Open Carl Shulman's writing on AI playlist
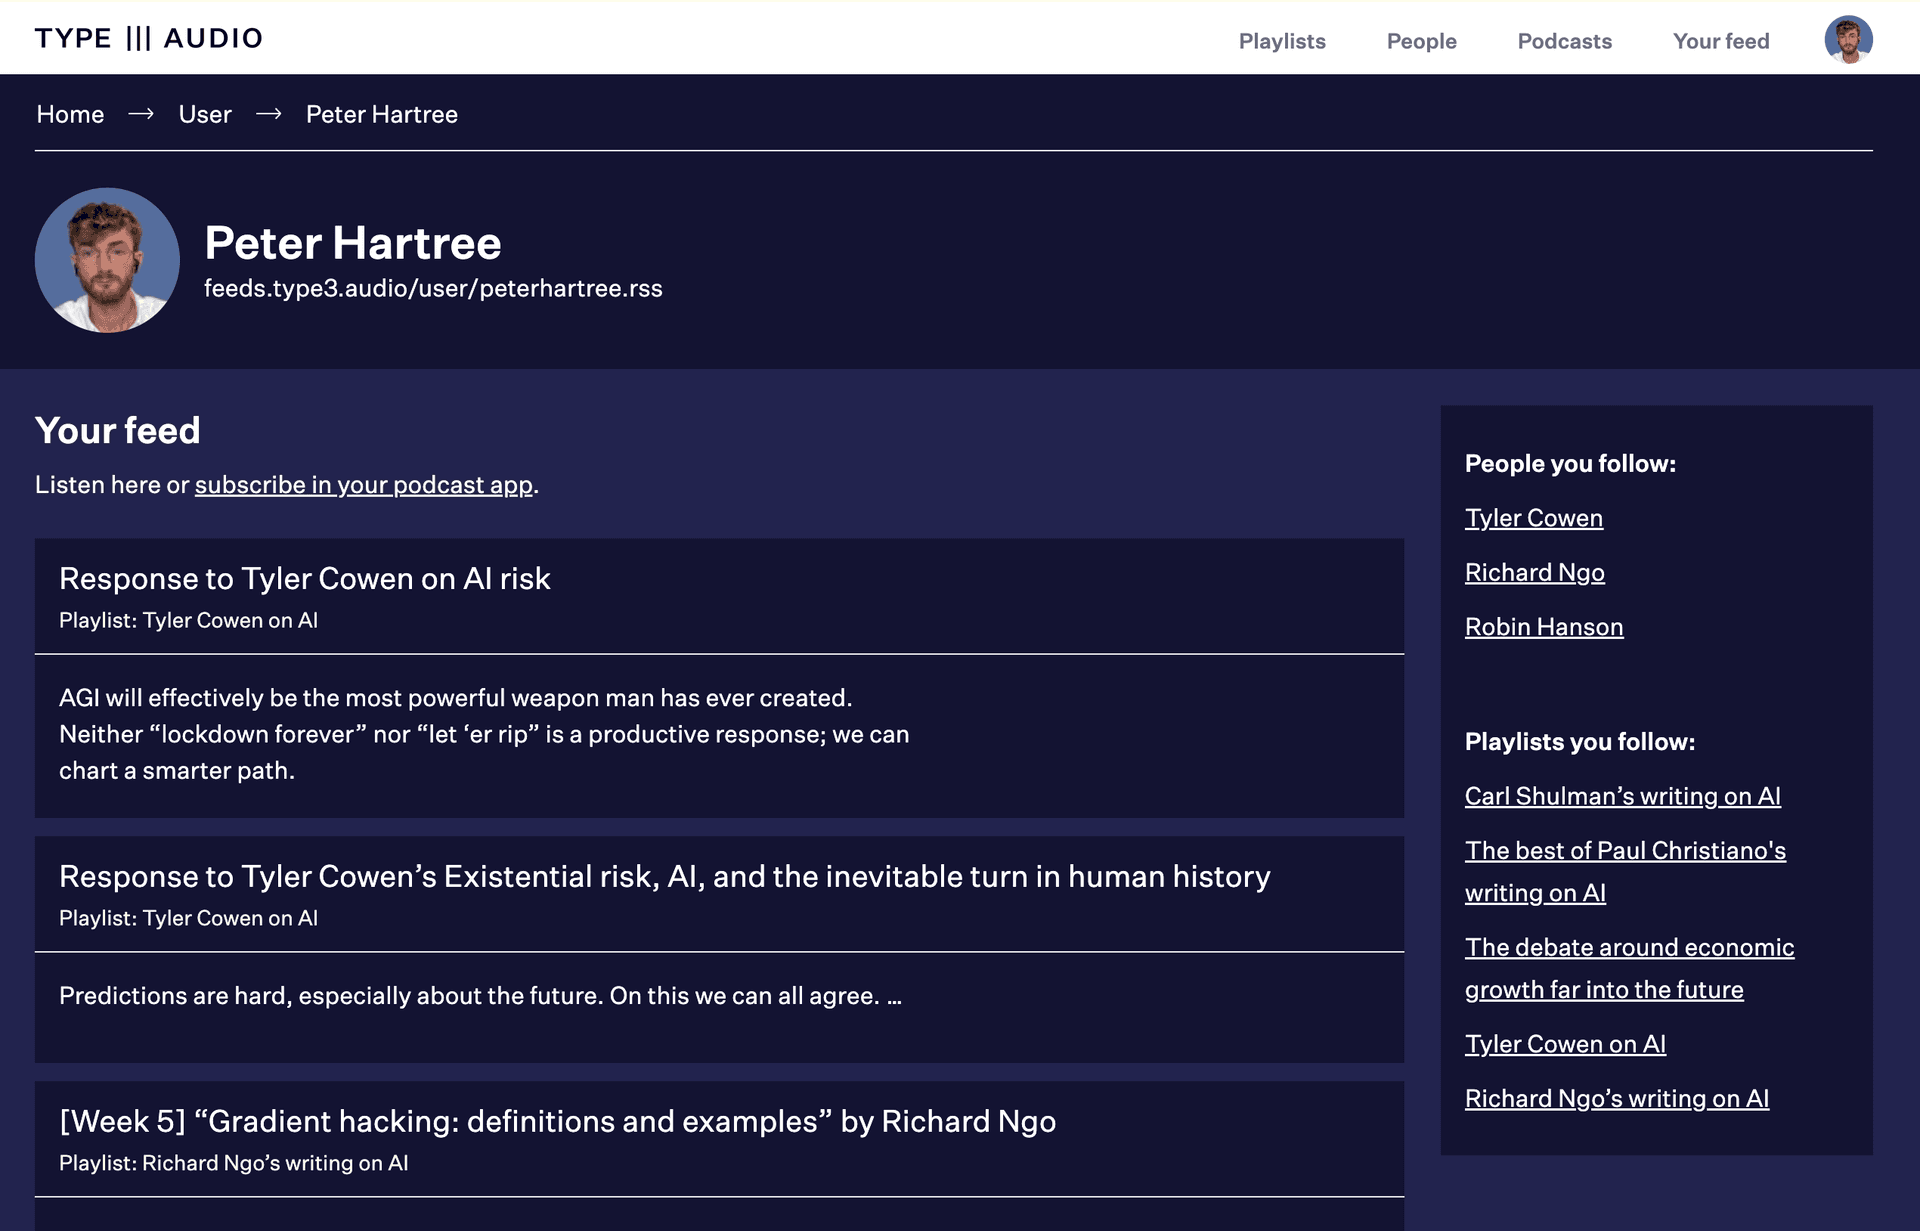 pyautogui.click(x=1623, y=796)
